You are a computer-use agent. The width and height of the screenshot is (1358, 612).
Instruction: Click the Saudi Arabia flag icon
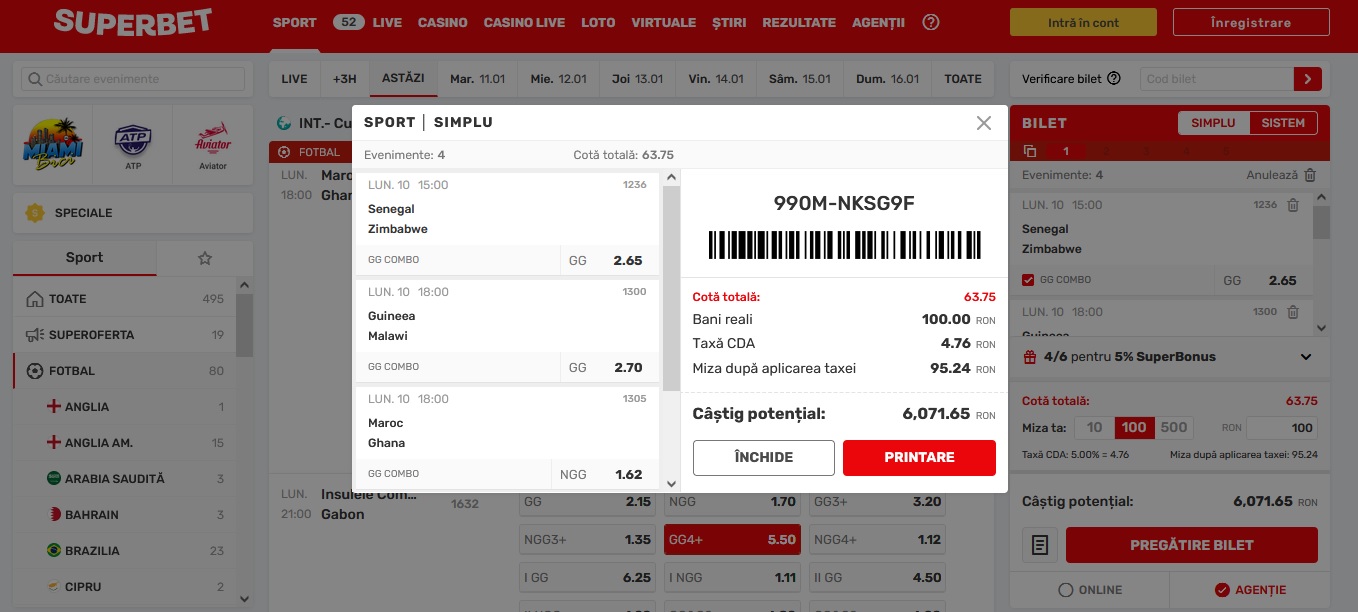pos(54,479)
